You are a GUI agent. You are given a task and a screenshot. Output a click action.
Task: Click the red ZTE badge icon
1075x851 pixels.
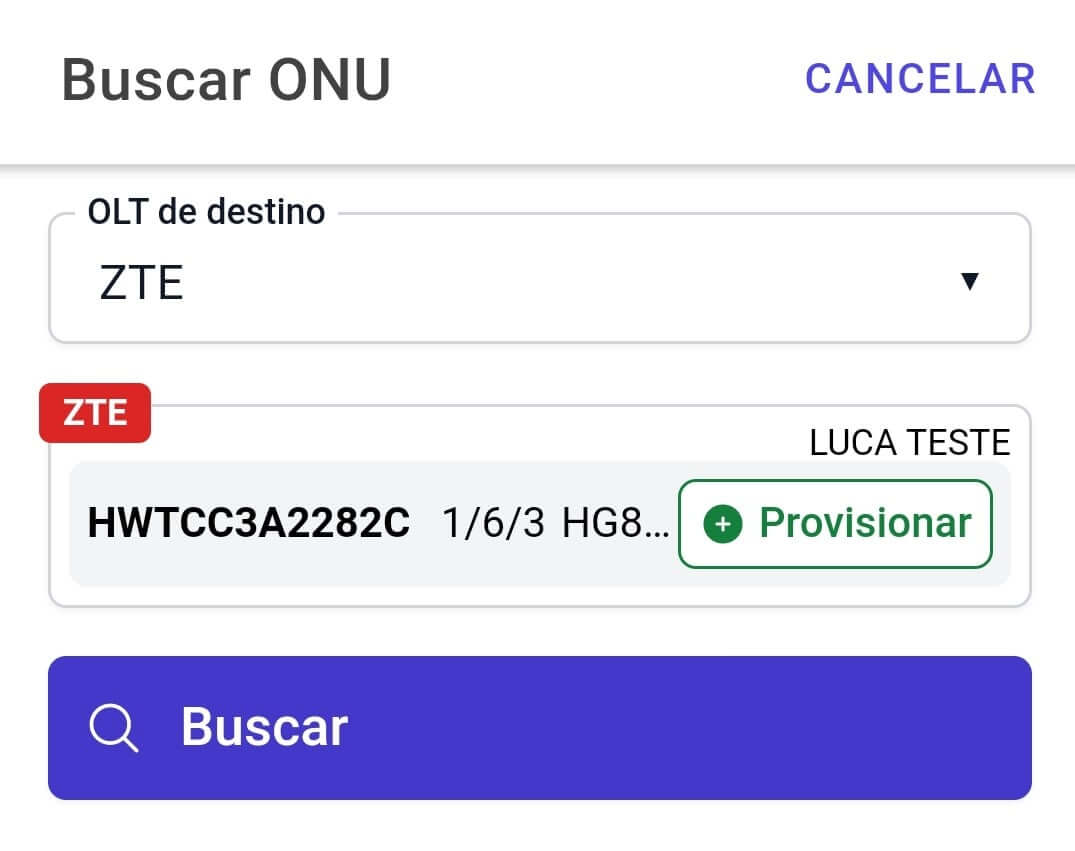pyautogui.click(x=95, y=412)
